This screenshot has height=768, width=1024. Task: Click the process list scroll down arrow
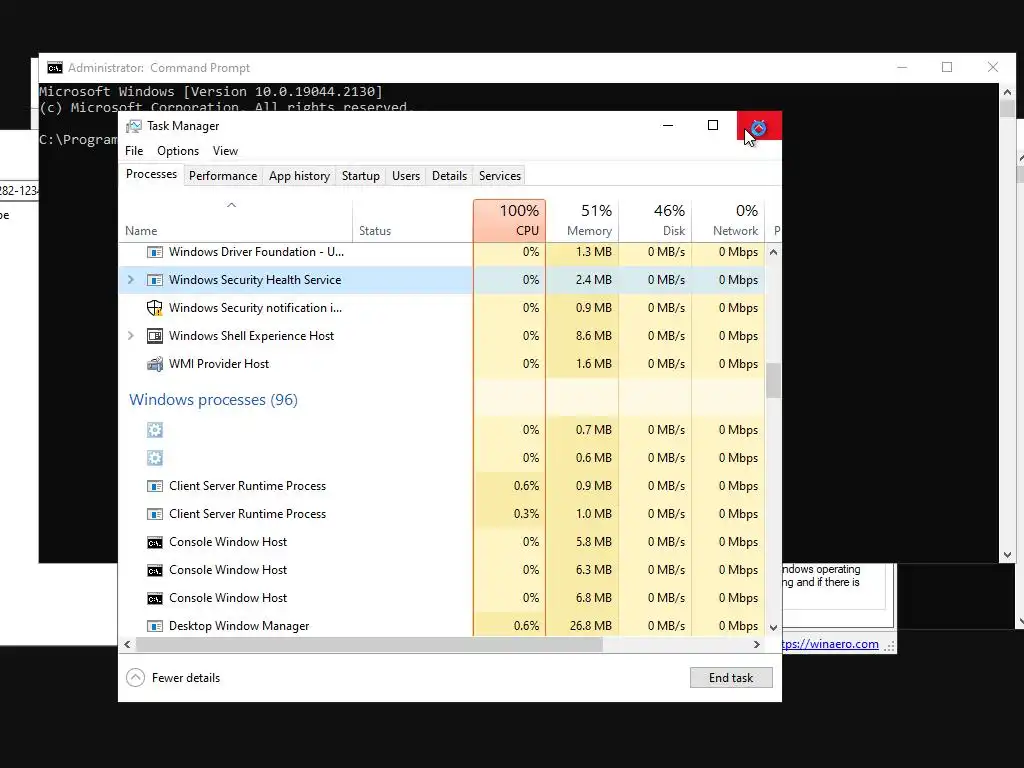(773, 628)
